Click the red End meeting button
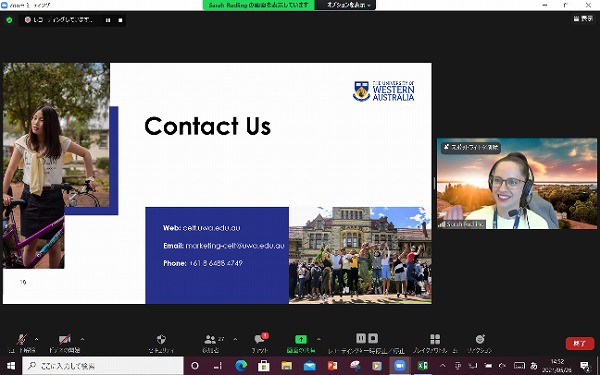This screenshot has width=600, height=375. click(x=580, y=343)
